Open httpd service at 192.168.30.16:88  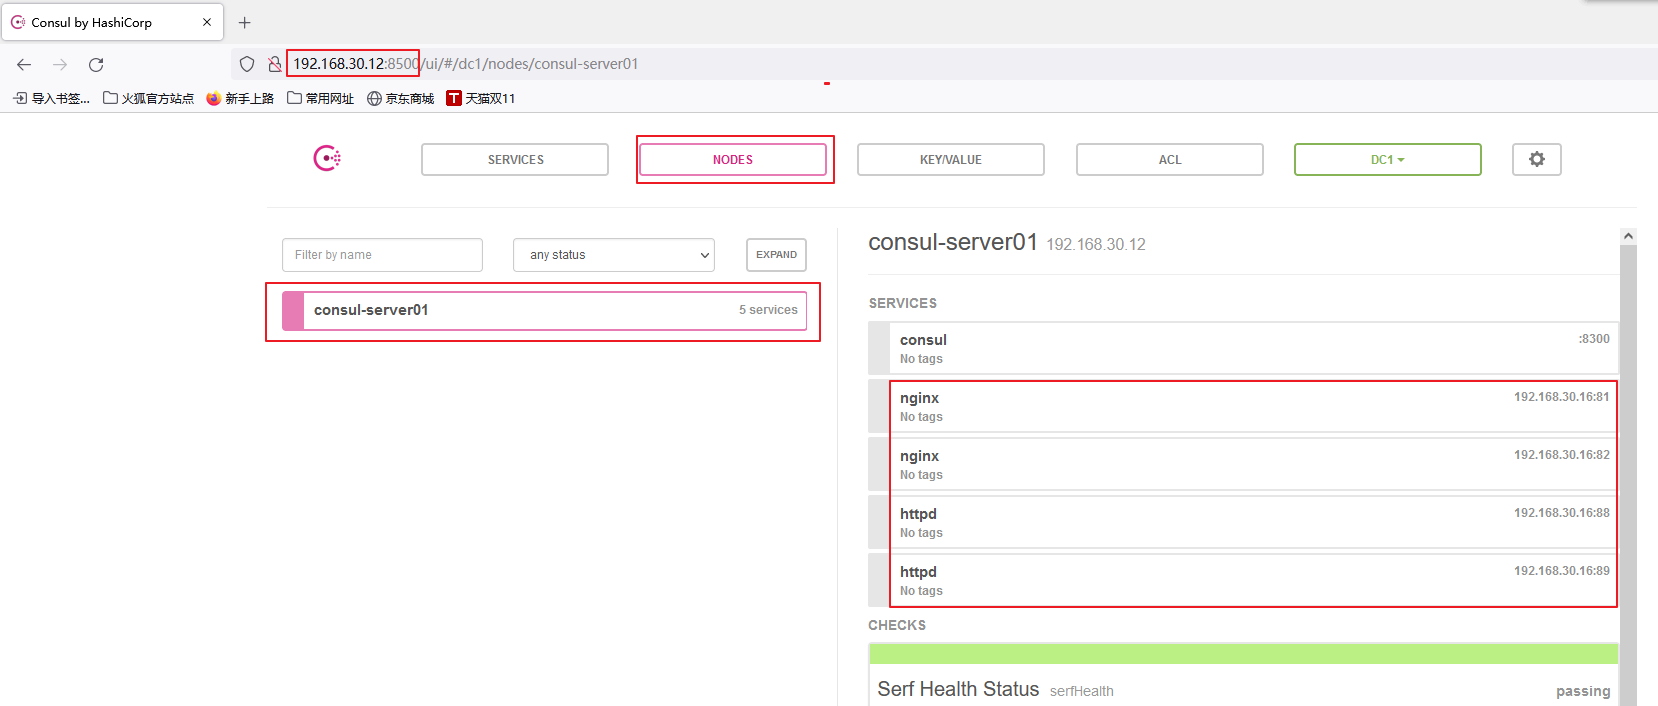pos(1243,522)
